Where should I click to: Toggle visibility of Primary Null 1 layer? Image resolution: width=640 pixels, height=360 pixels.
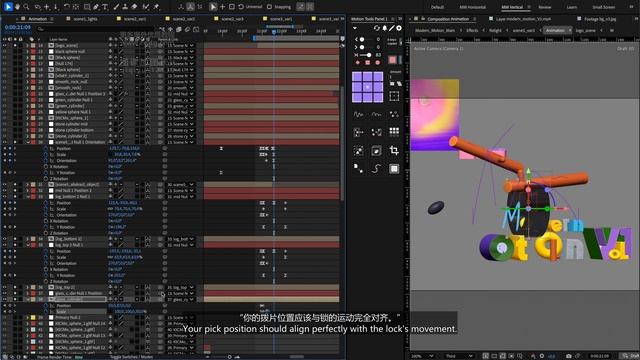click(4, 317)
